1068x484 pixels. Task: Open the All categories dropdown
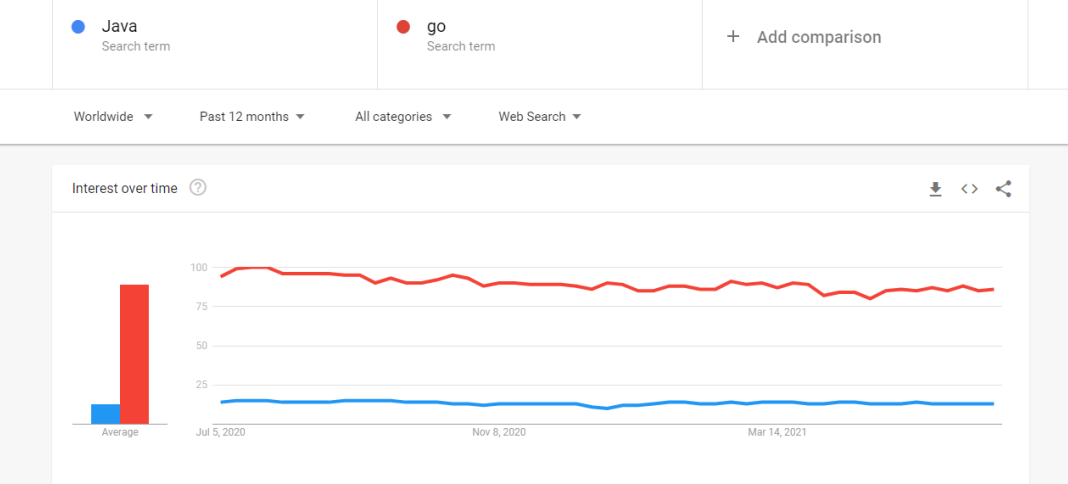403,116
